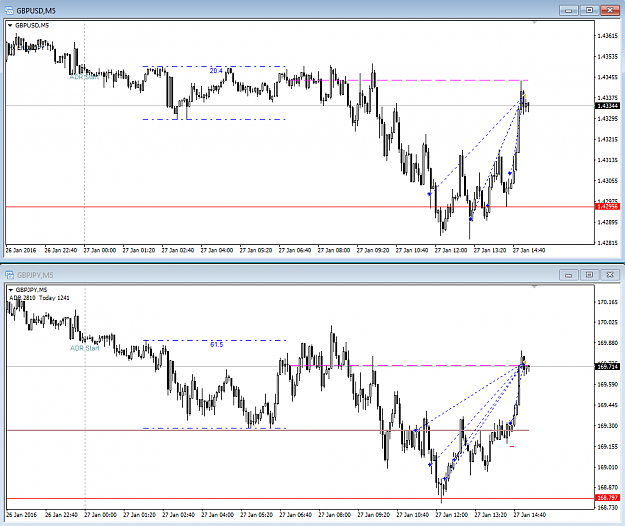Minimize the GBPUSD,M5 chart window
625x526 pixels.
(x=568, y=10)
